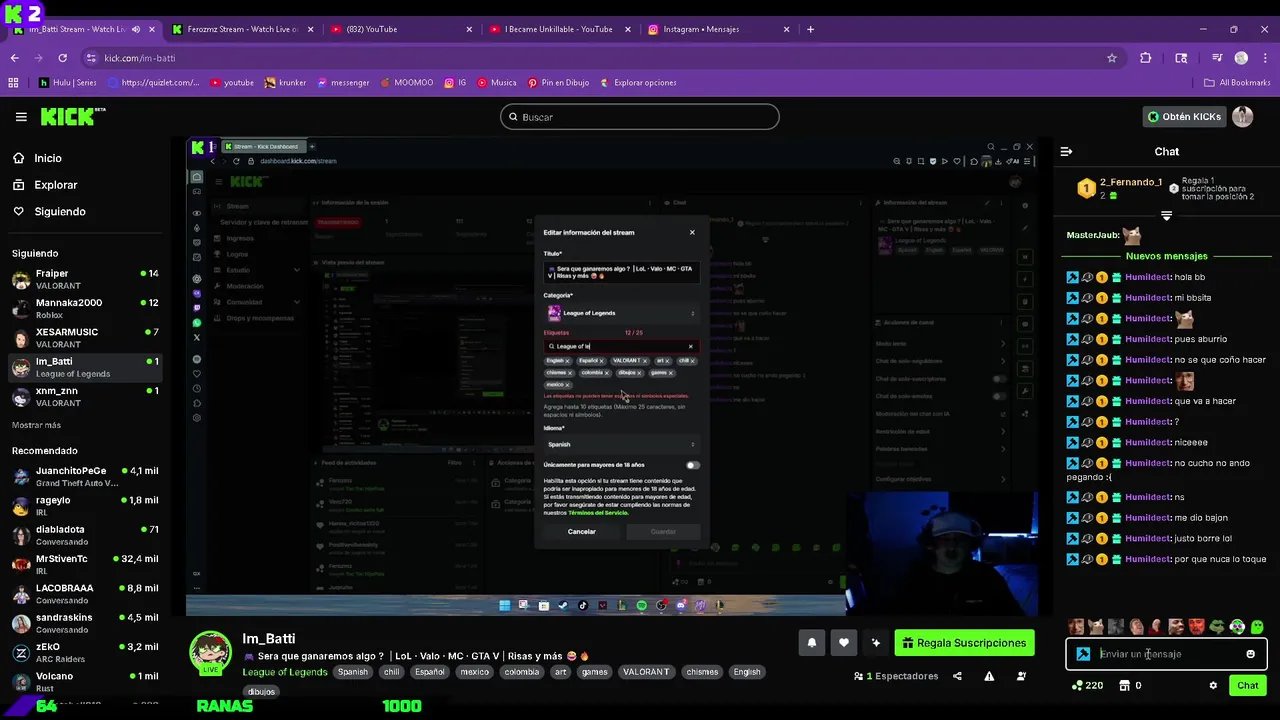This screenshot has width=1280, height=720.
Task: Select the VALORANT stream tag
Action: click(x=646, y=672)
